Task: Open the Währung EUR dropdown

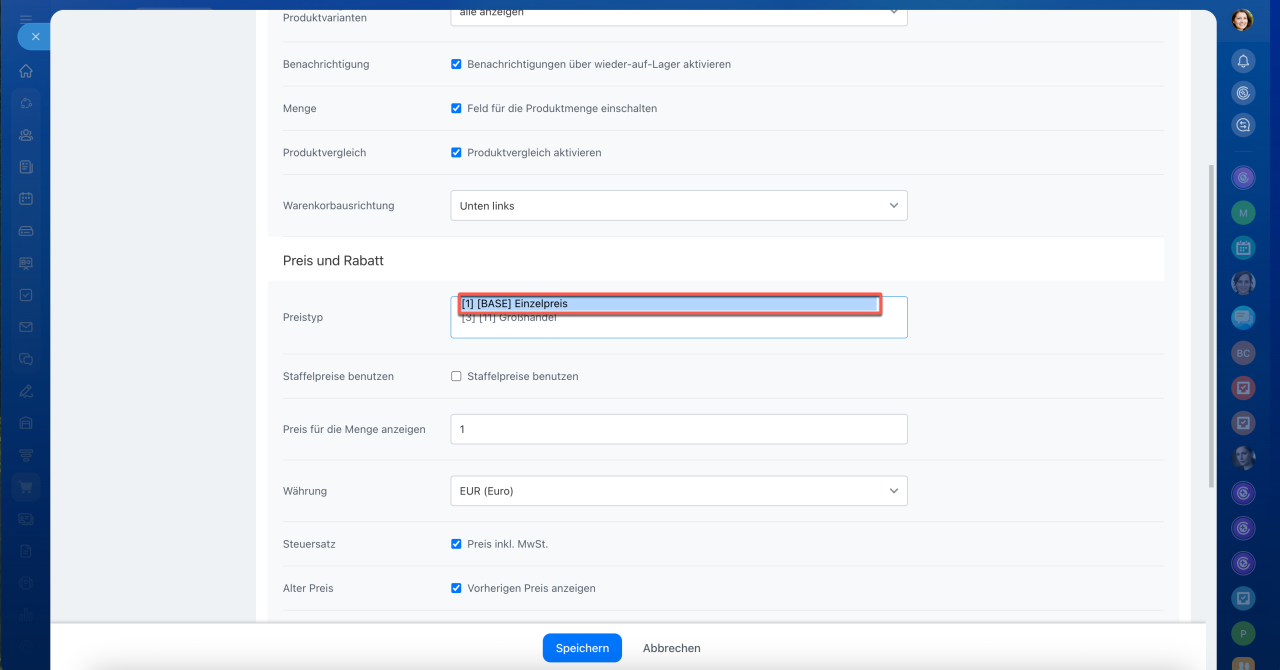Action: tap(678, 491)
